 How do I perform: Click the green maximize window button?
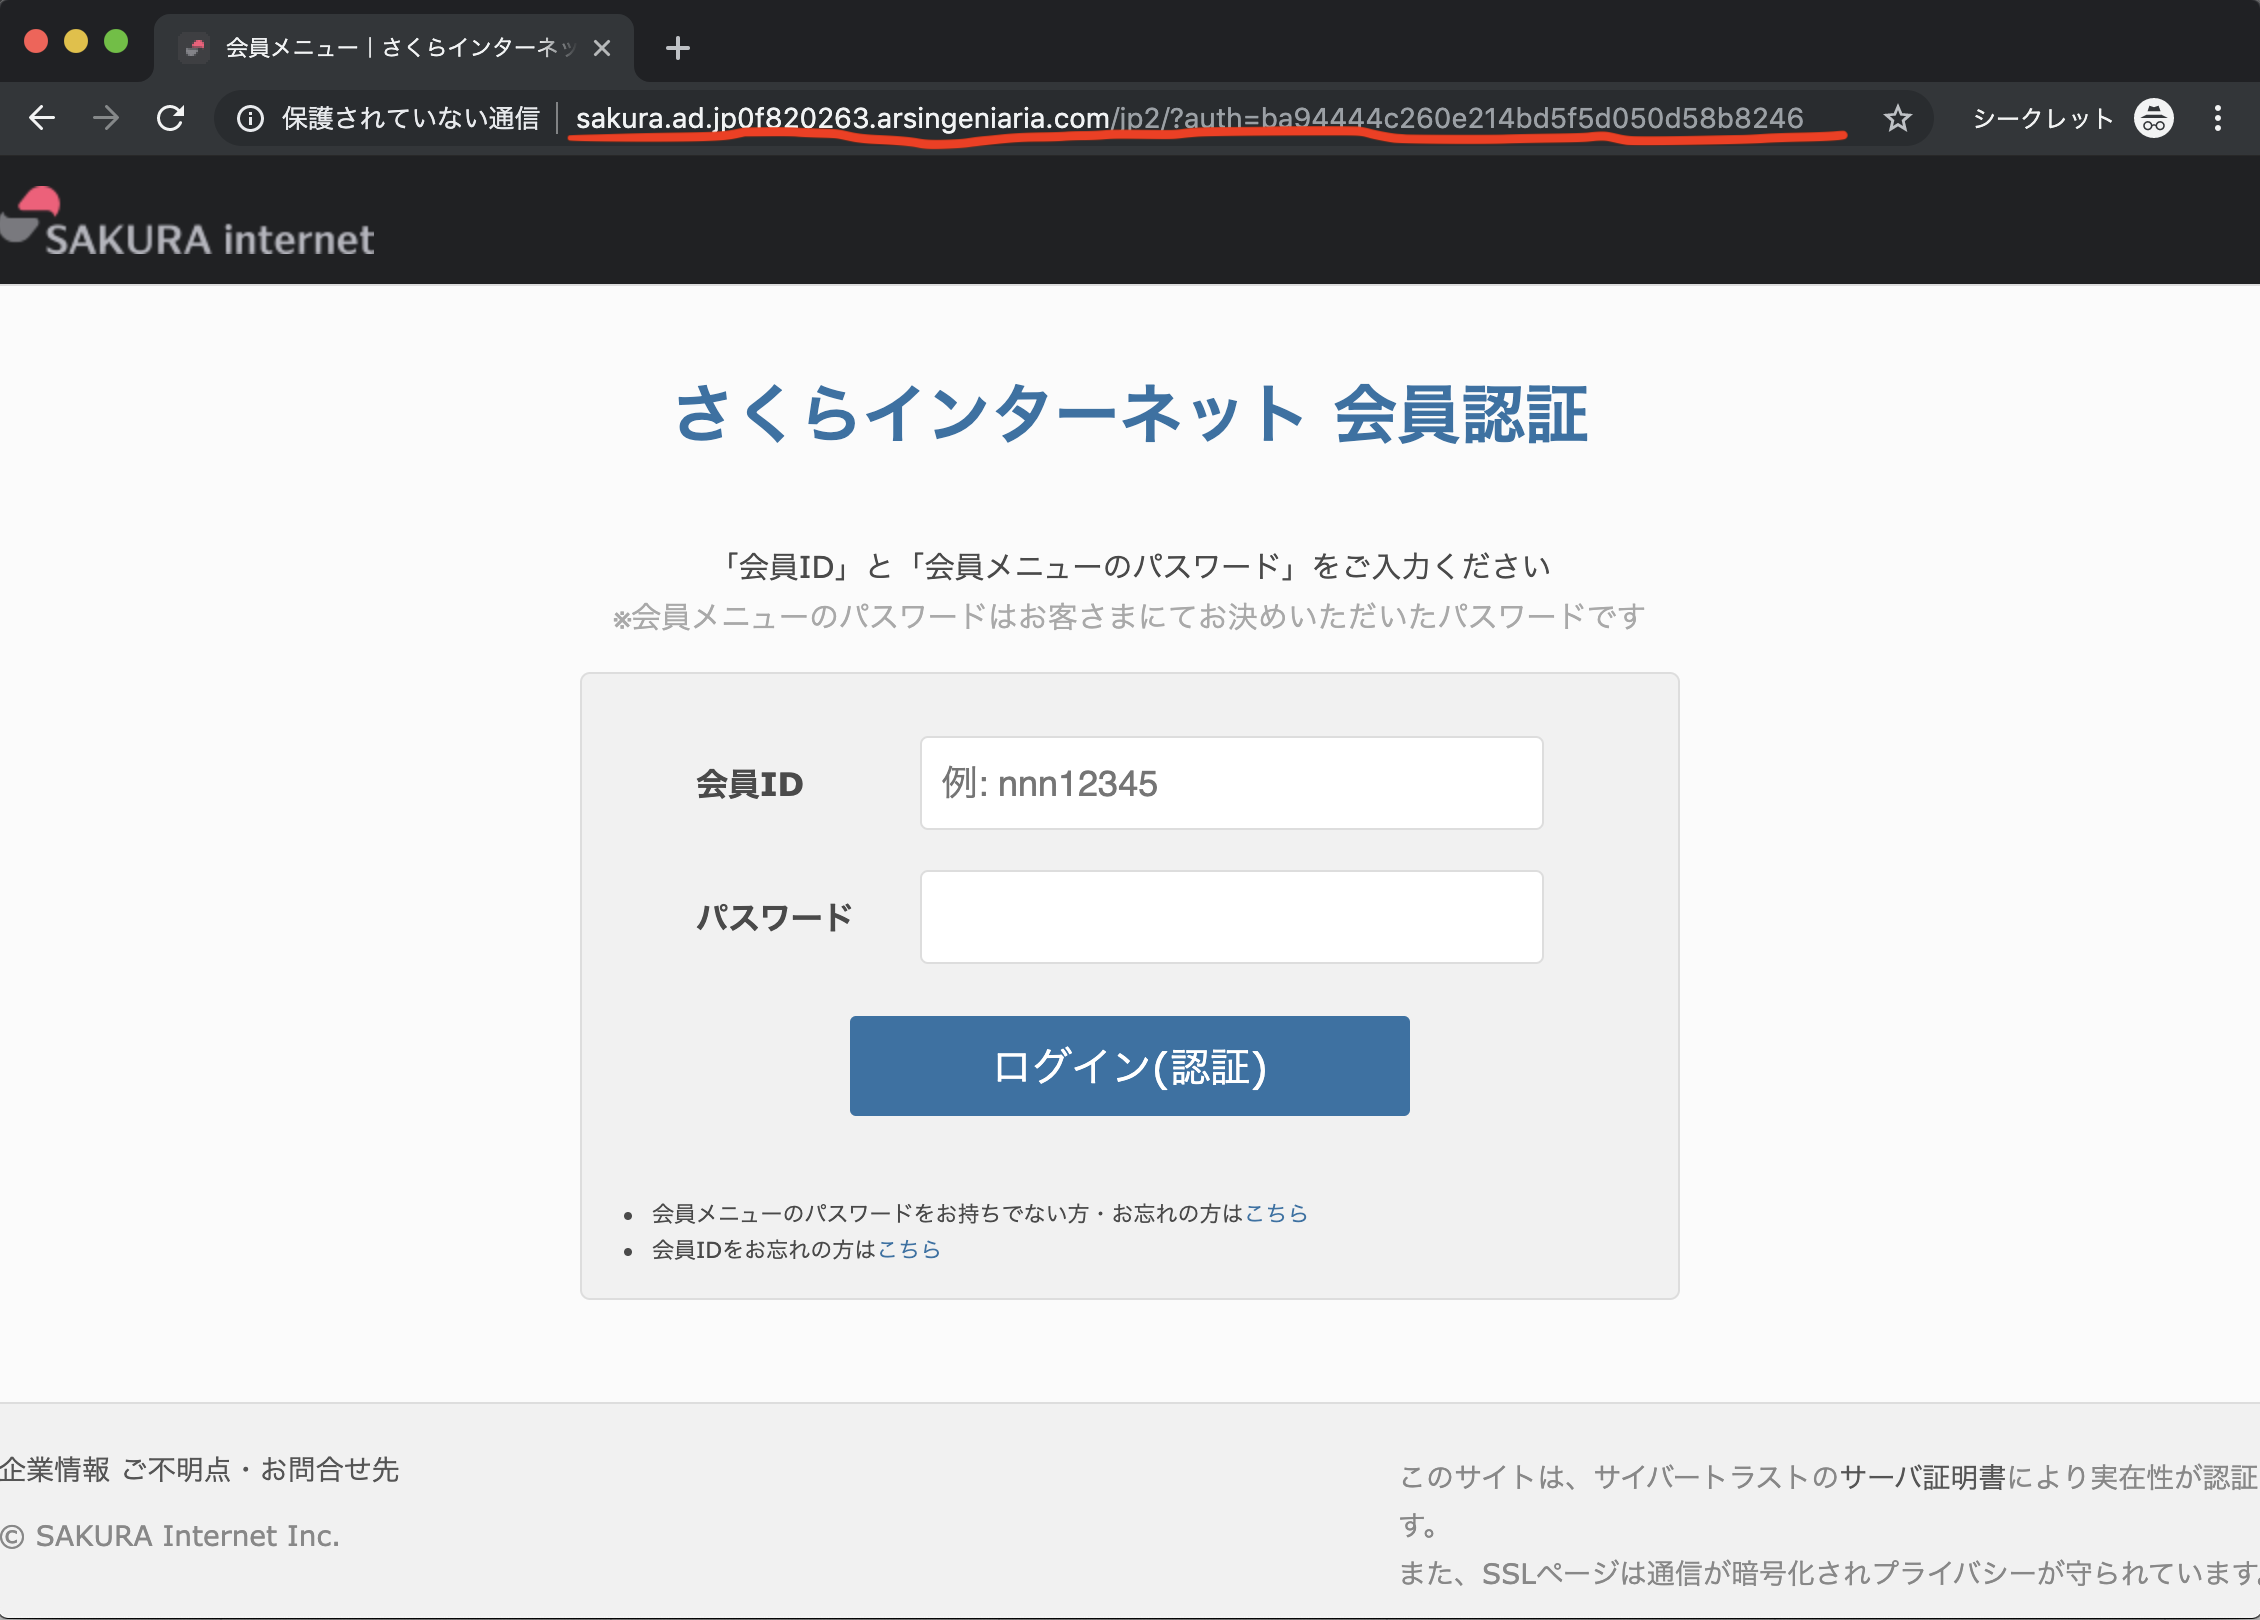(116, 41)
